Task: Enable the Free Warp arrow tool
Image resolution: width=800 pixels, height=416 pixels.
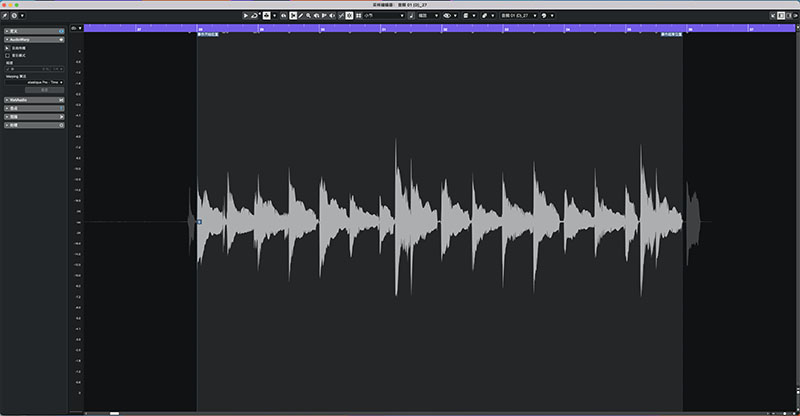Action: point(7,48)
